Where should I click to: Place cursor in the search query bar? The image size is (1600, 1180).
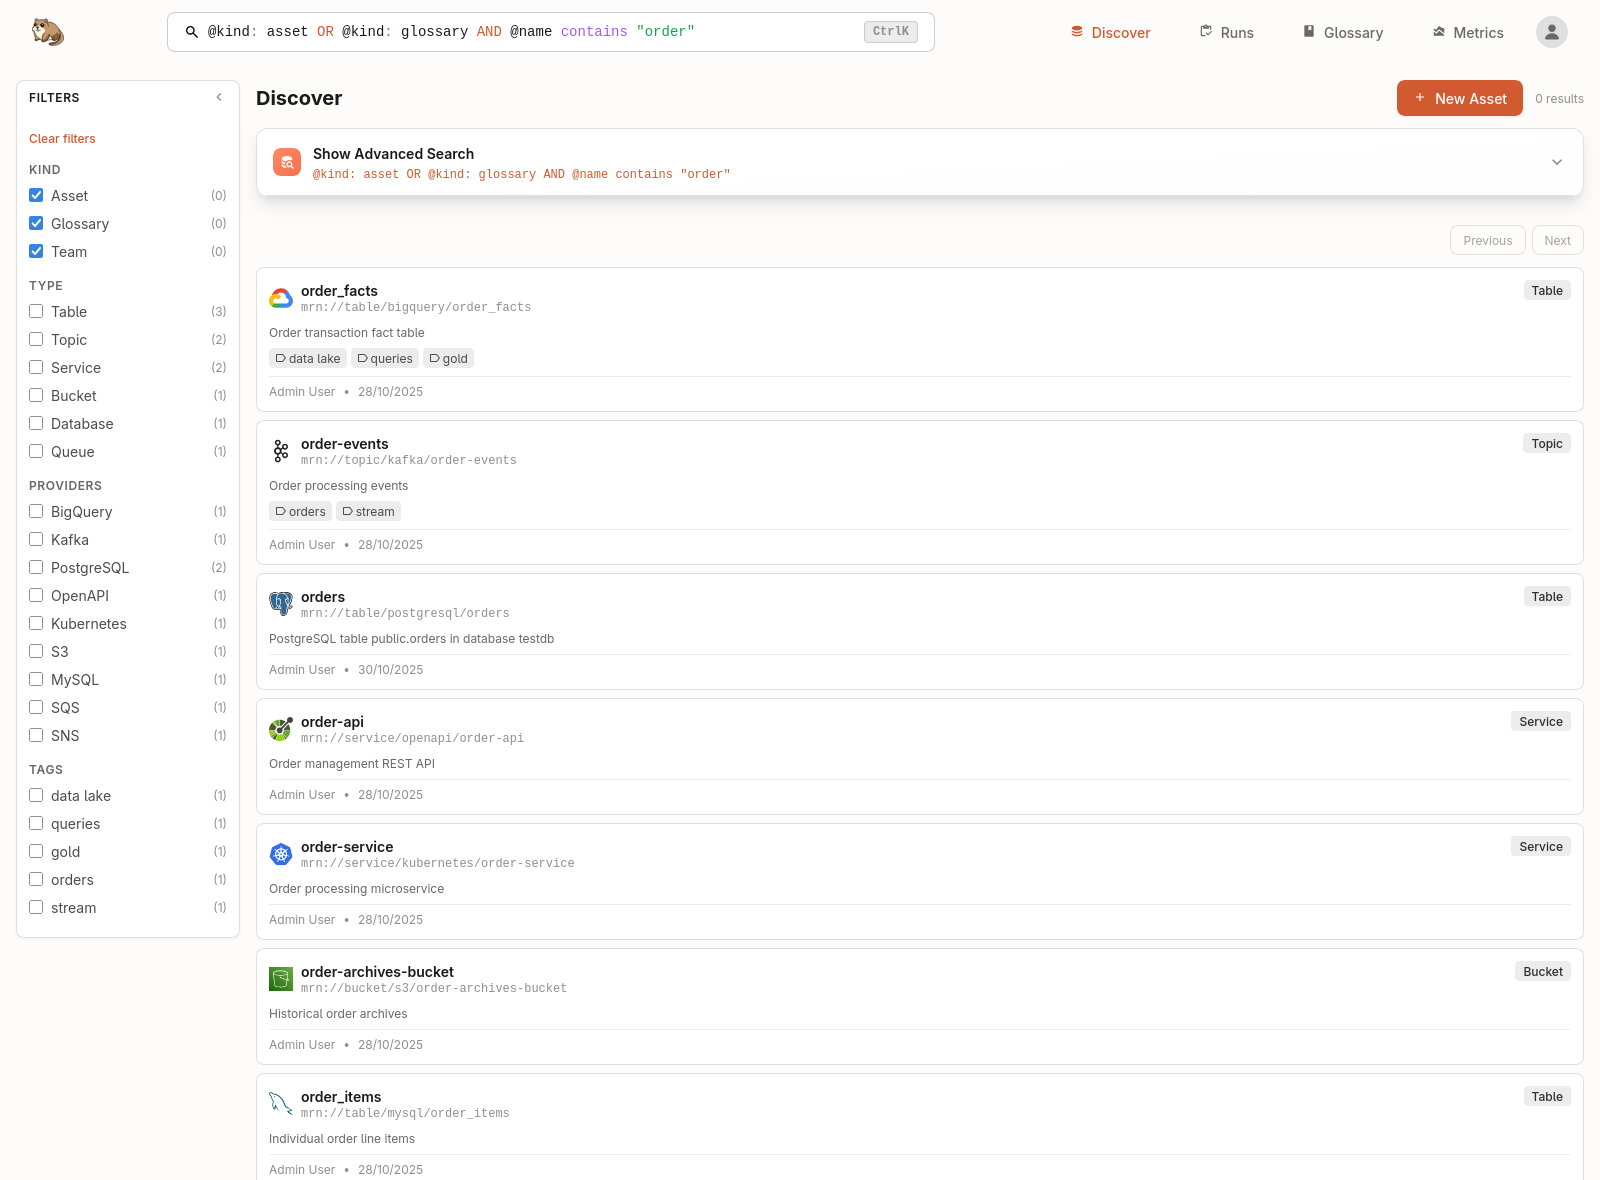click(x=550, y=31)
